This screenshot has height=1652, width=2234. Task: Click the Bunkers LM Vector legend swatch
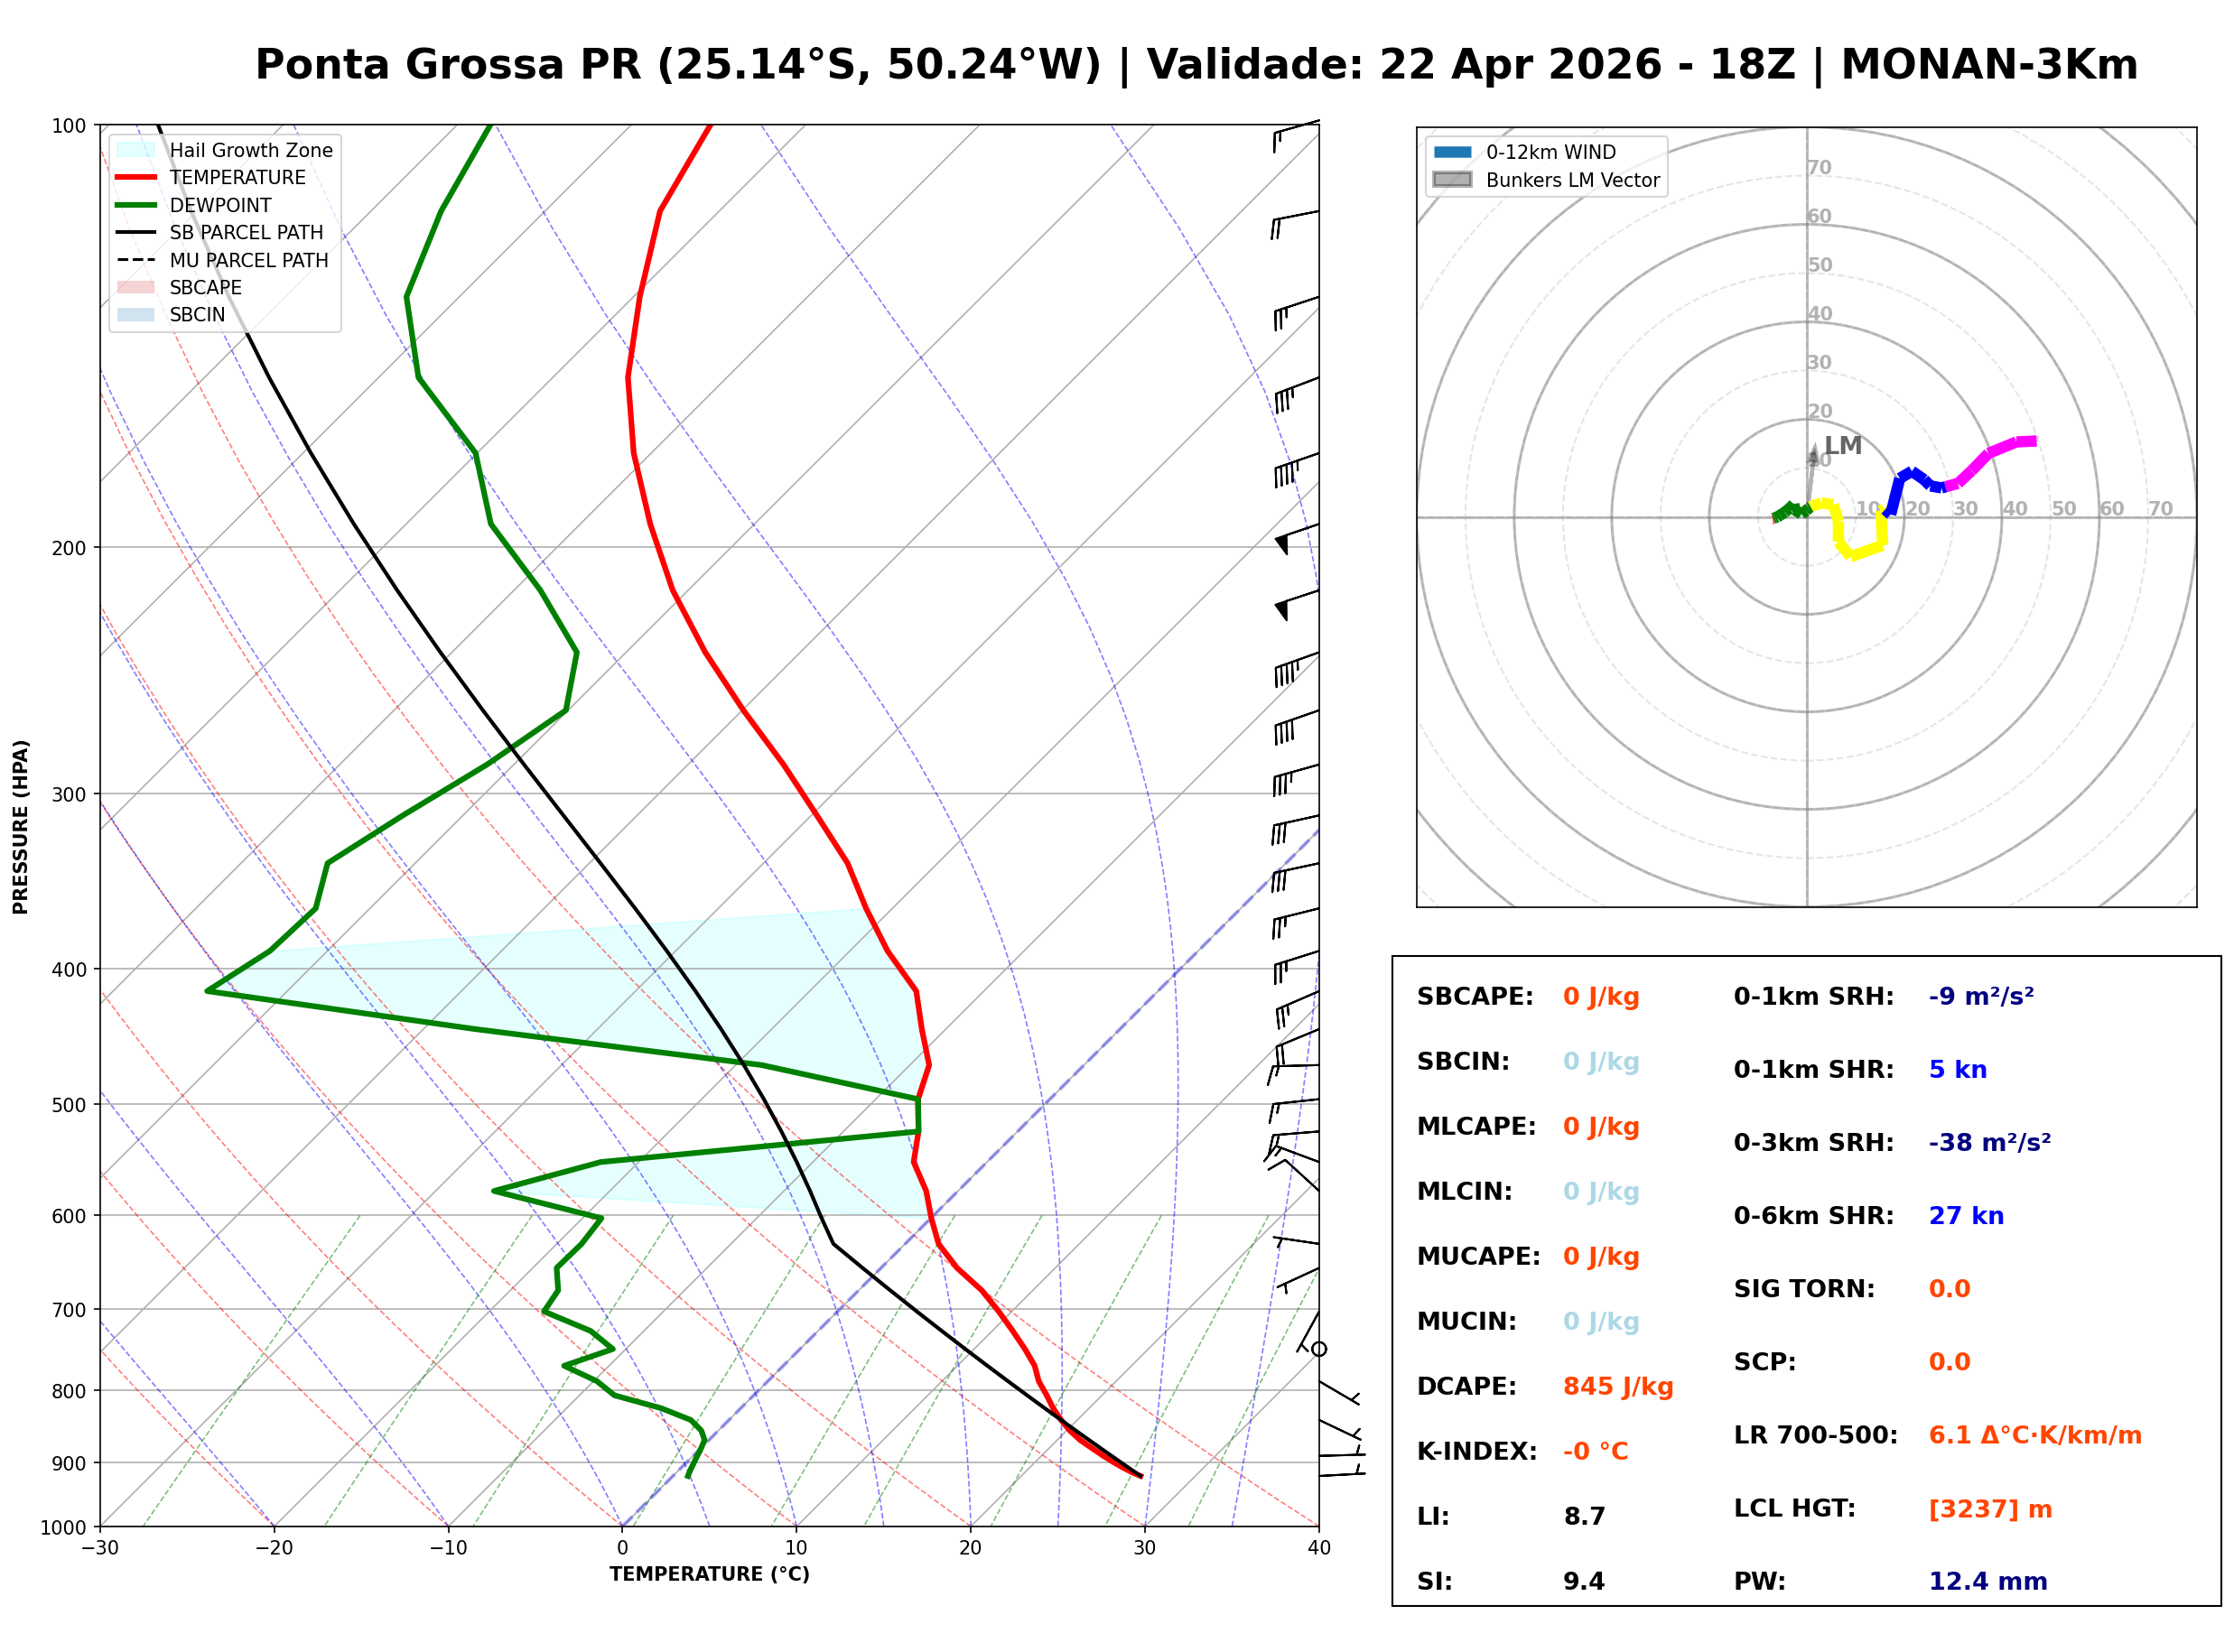(x=1452, y=180)
